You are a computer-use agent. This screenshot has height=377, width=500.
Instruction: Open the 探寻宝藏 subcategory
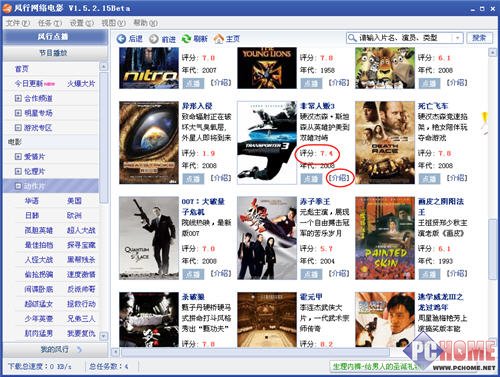coord(81,245)
